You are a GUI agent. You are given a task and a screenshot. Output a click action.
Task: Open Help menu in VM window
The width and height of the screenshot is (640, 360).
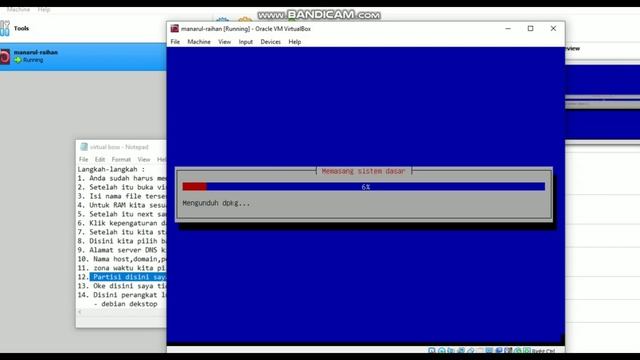294,42
